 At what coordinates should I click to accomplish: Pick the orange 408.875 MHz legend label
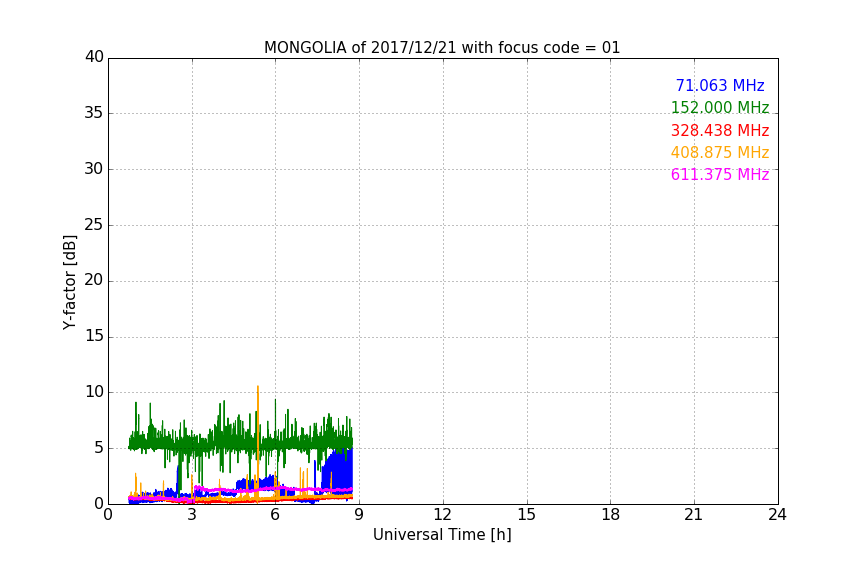tap(720, 152)
